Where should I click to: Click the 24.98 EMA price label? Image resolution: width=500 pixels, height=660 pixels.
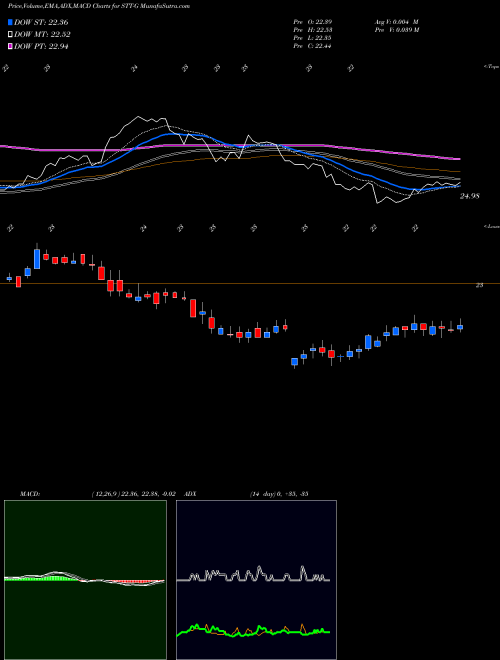pyautogui.click(x=470, y=196)
